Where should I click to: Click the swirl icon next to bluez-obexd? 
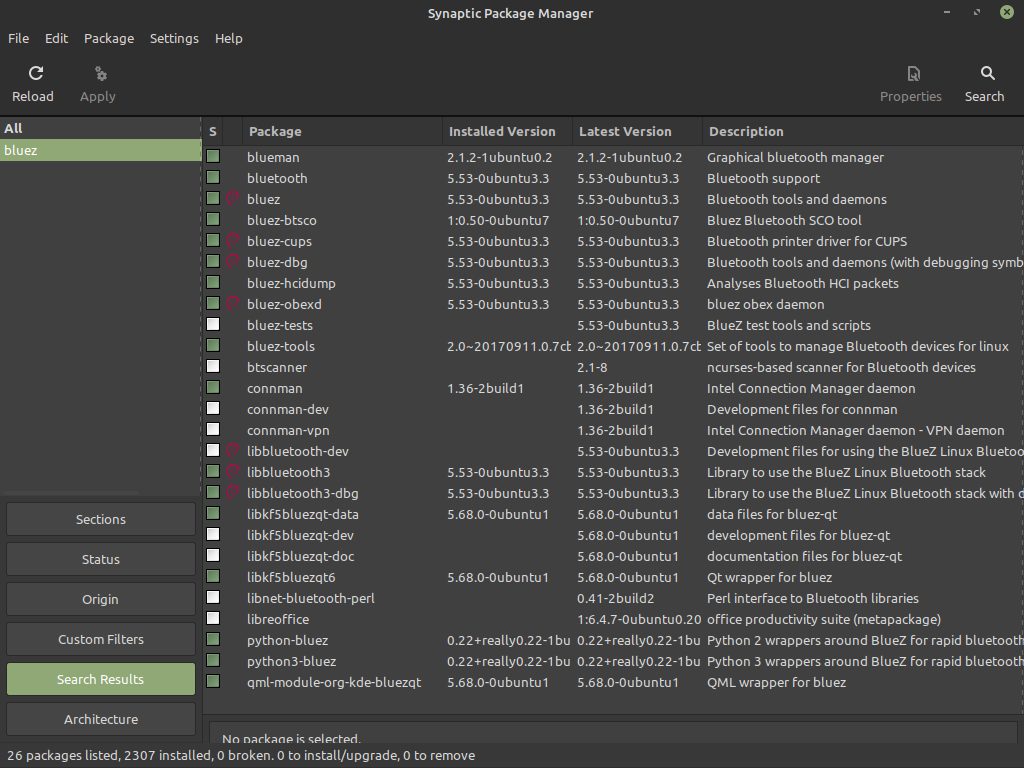(x=233, y=304)
